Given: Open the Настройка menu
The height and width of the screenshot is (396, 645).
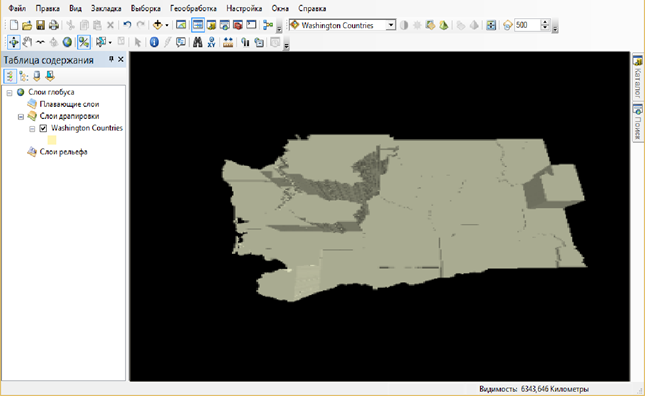Looking at the screenshot, I should pos(244,8).
